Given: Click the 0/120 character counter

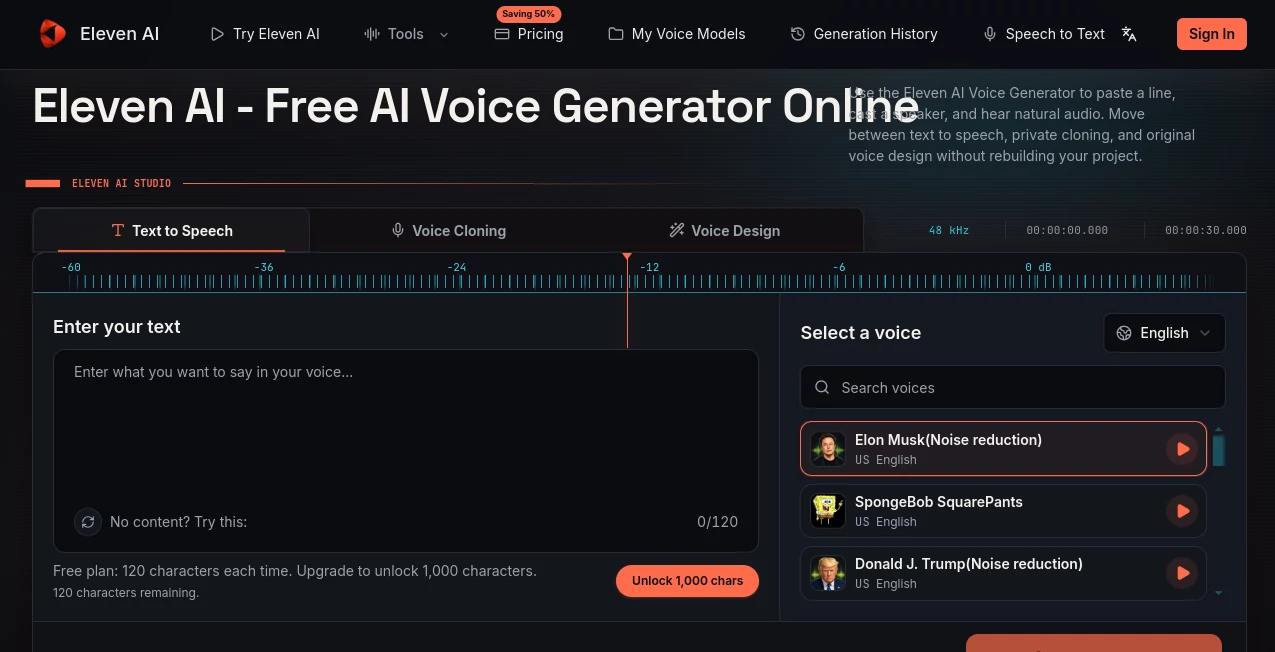Looking at the screenshot, I should [x=718, y=522].
